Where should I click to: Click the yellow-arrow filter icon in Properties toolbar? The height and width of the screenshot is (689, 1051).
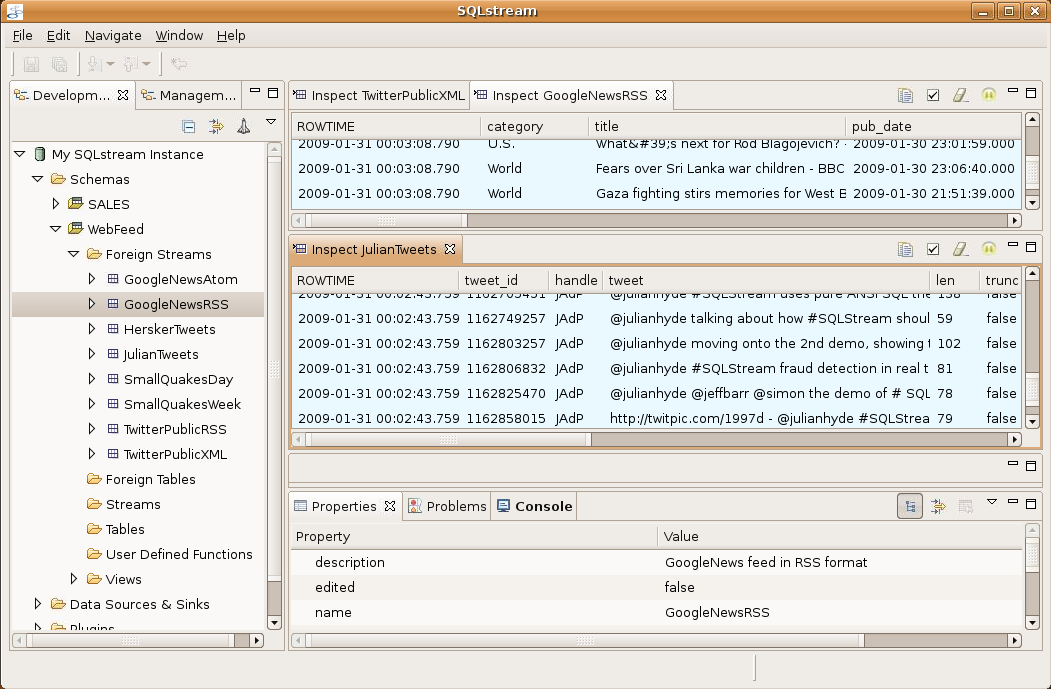pos(938,506)
